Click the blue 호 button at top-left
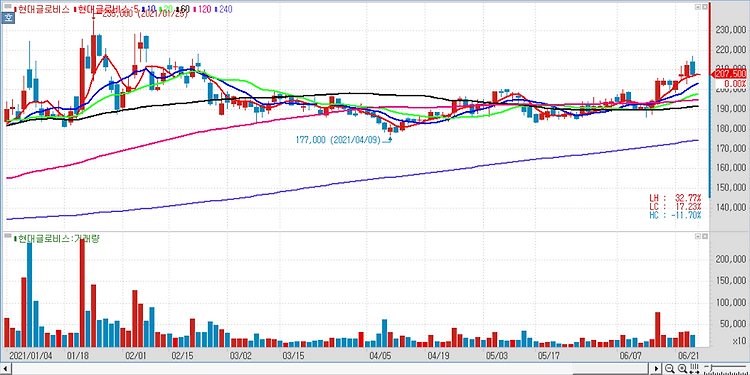The width and height of the screenshot is (750, 375). pos(8,18)
